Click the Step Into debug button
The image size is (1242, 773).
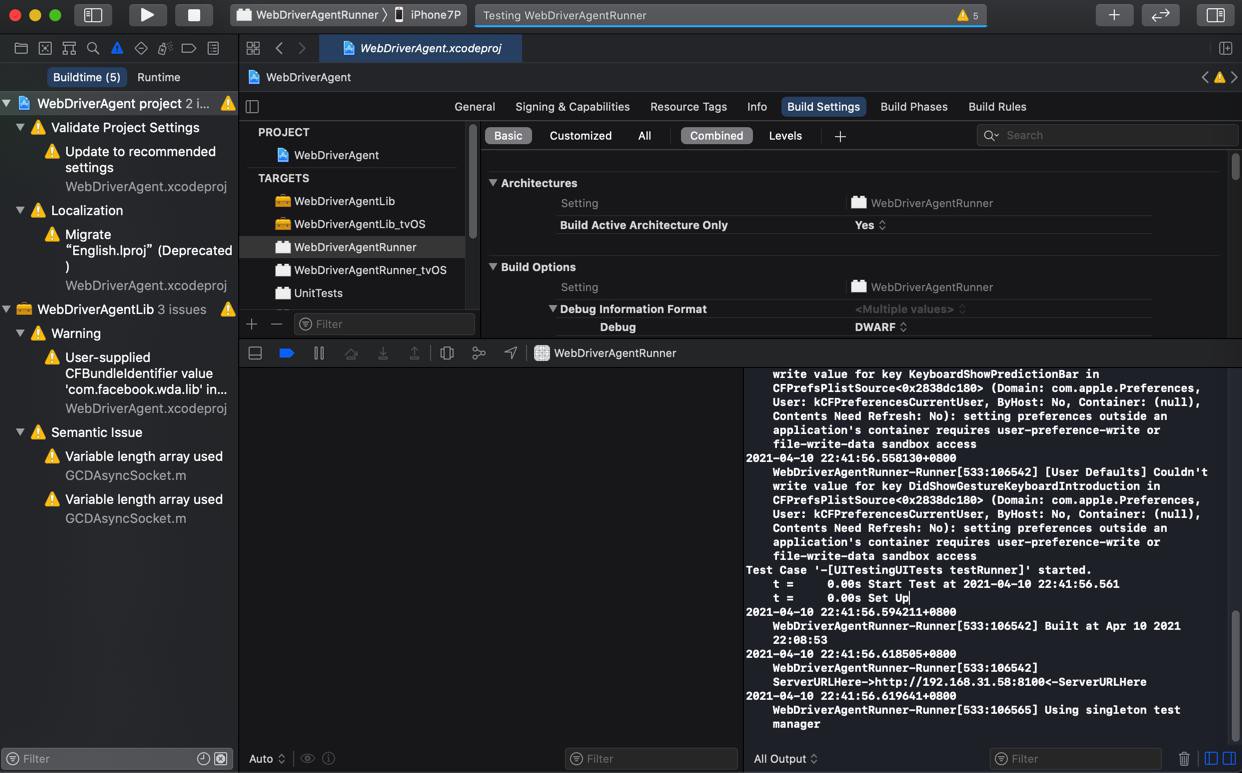[x=383, y=353]
